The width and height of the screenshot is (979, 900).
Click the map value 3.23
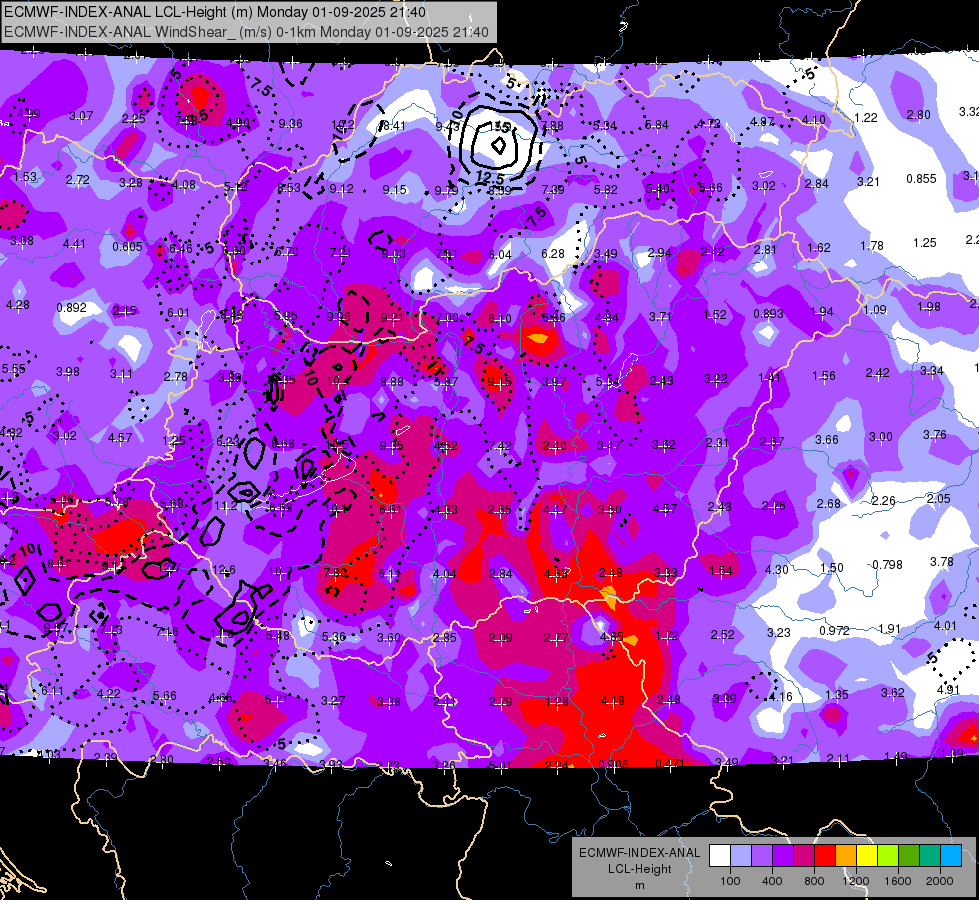click(779, 633)
